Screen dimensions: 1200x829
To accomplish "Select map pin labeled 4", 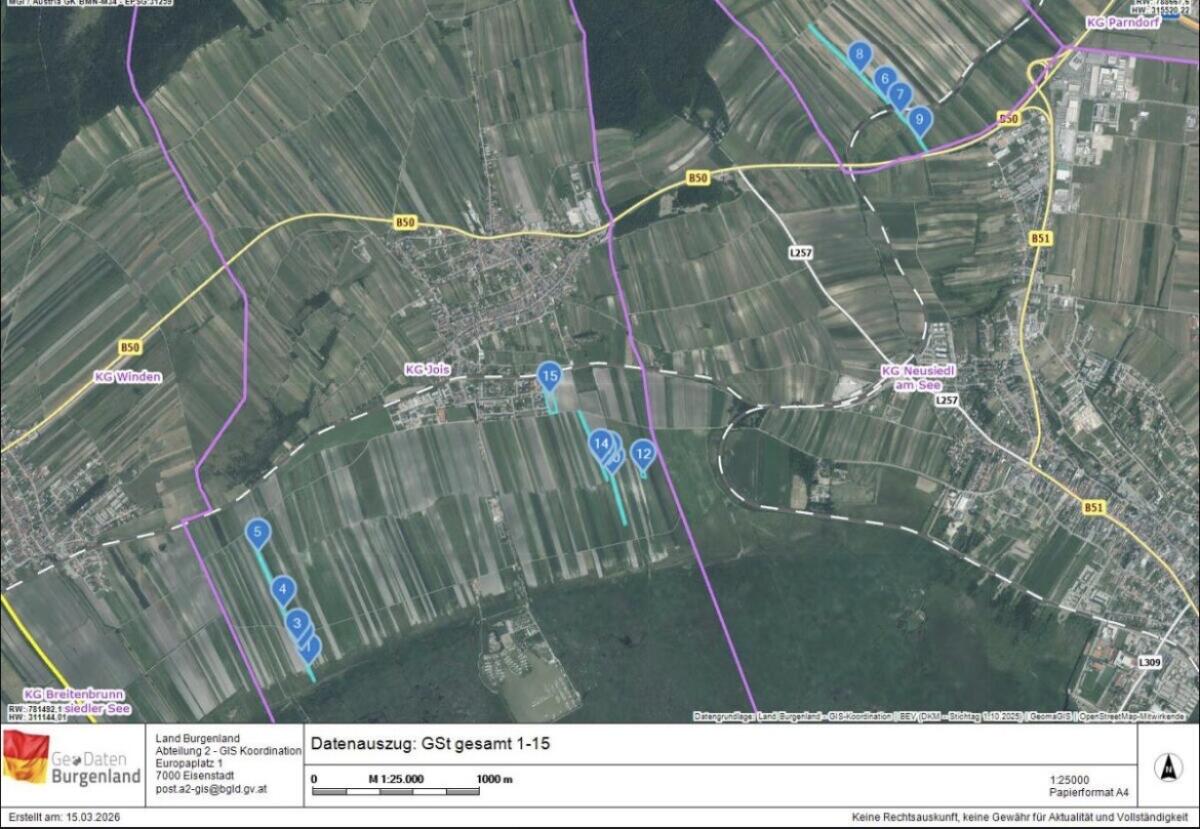I will coord(284,590).
